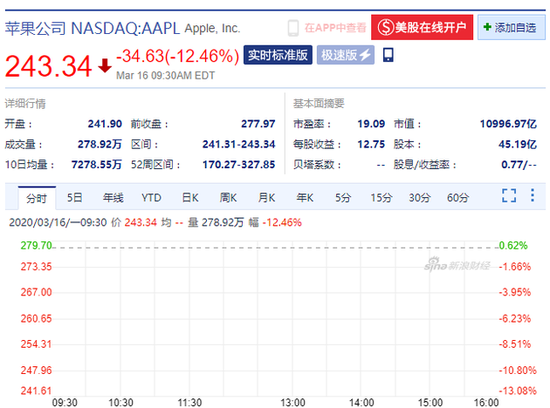This screenshot has height=408, width=550.
Task: Select the 5分 interval tab
Action: click(343, 198)
